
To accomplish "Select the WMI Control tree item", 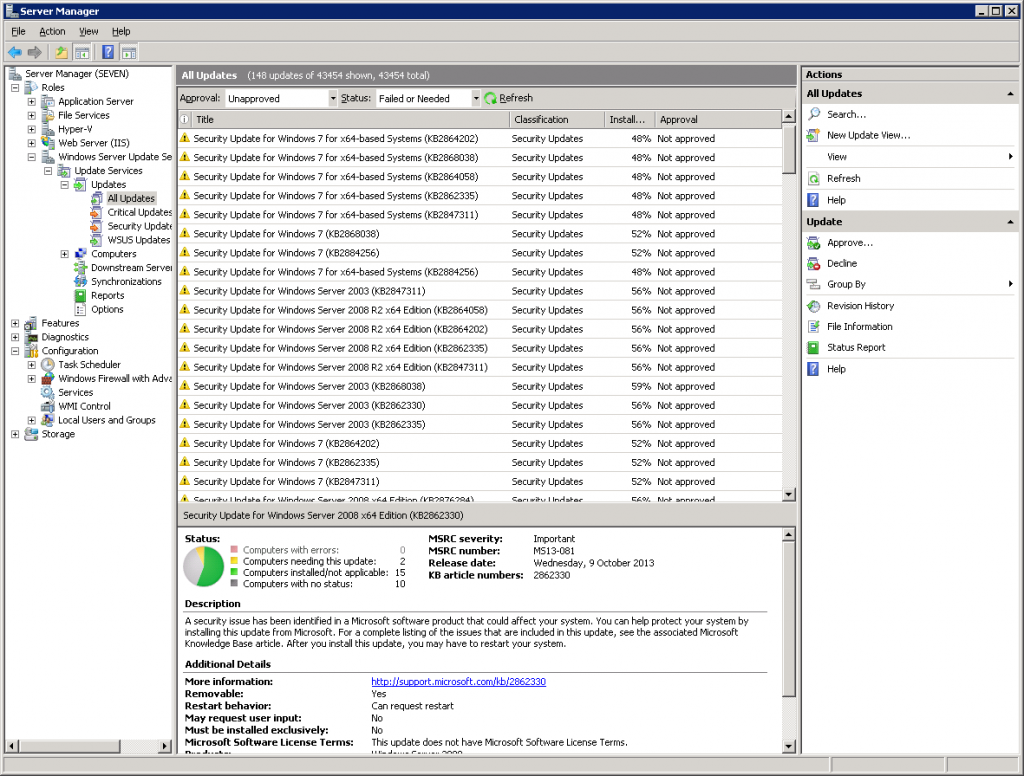I will [x=84, y=406].
